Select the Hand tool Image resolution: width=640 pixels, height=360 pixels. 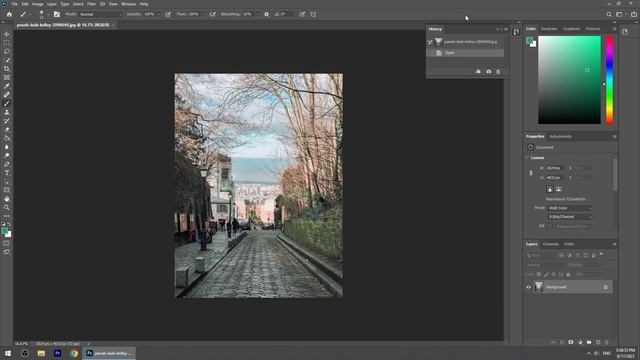click(7, 198)
